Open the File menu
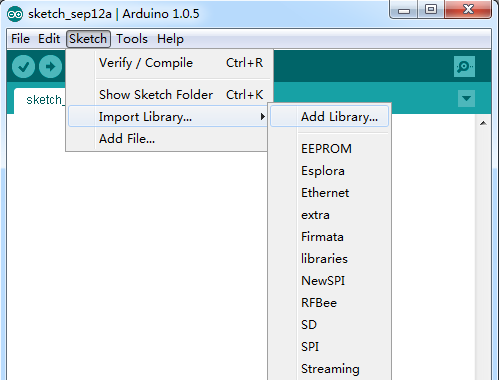Screen dimensions: 500x381 click(20, 39)
